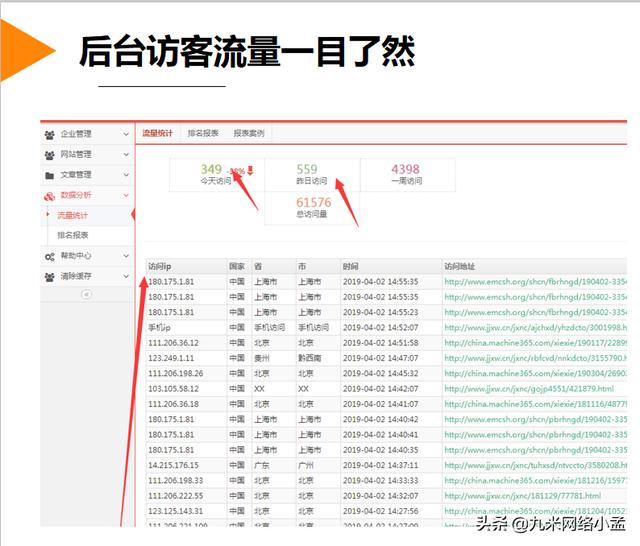Collapse sidebar with the round arrow icon

86,294
